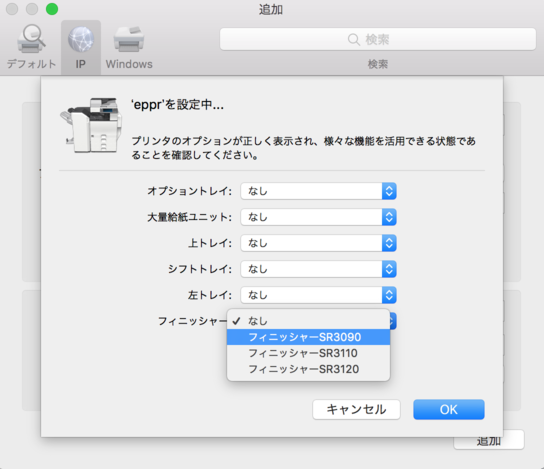Click the 左トレイ dropdown arrows
The height and width of the screenshot is (469, 544).
[389, 295]
